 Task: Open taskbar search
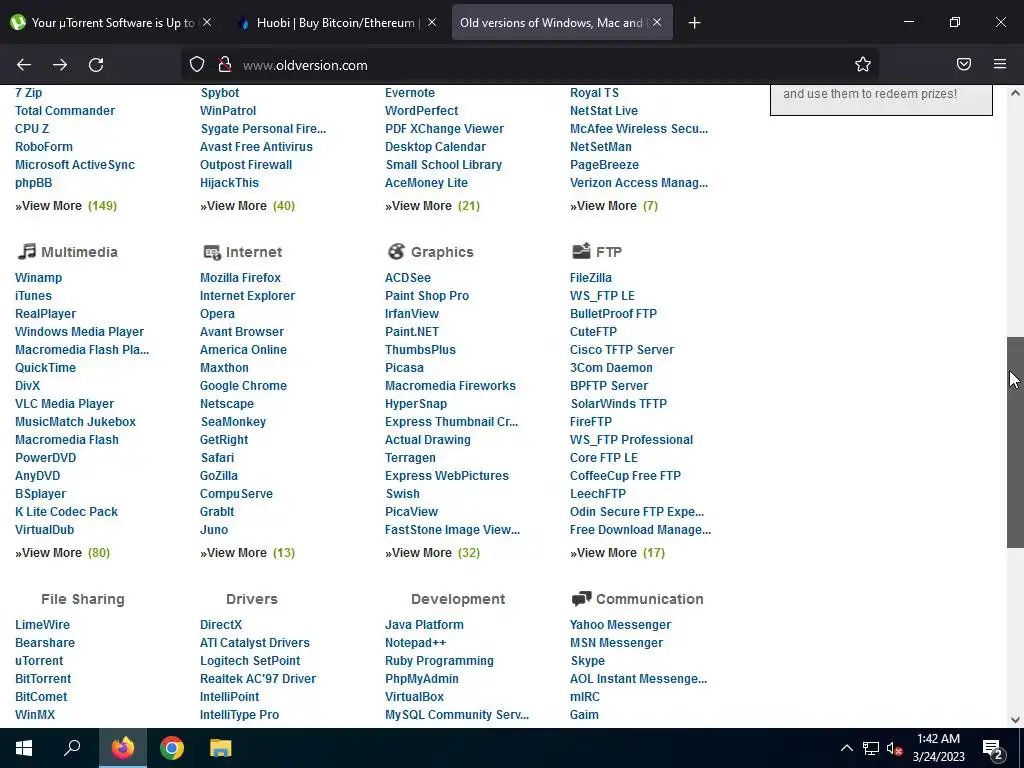point(72,748)
